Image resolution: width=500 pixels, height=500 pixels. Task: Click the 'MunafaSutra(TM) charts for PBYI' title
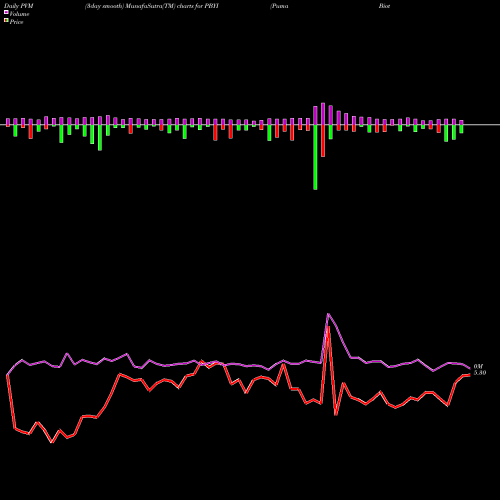(x=172, y=6)
